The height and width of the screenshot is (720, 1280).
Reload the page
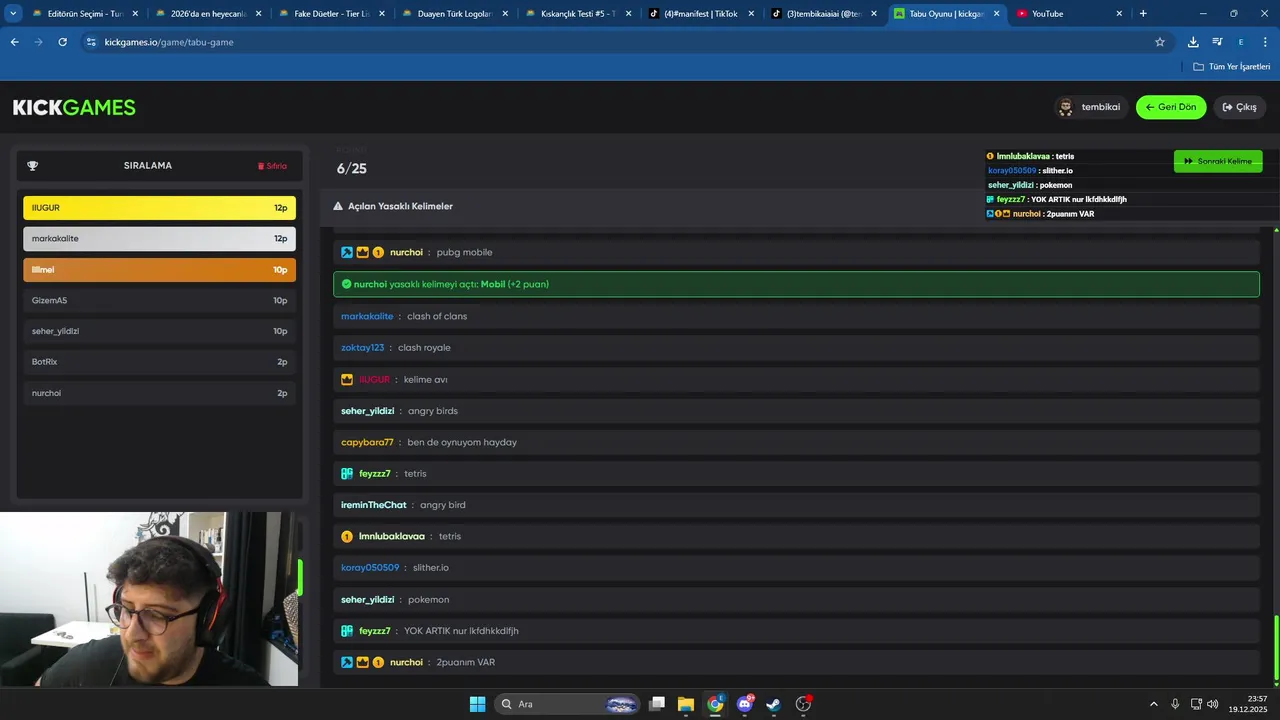[x=62, y=42]
